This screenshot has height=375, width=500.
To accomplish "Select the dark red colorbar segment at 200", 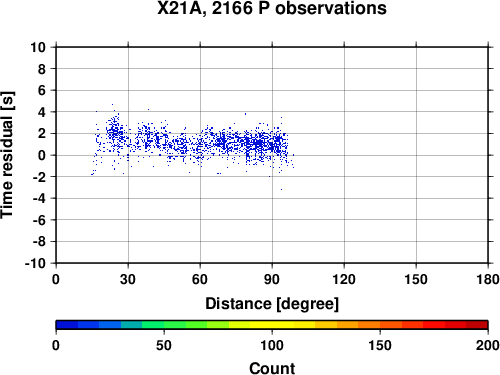I will coord(477,325).
